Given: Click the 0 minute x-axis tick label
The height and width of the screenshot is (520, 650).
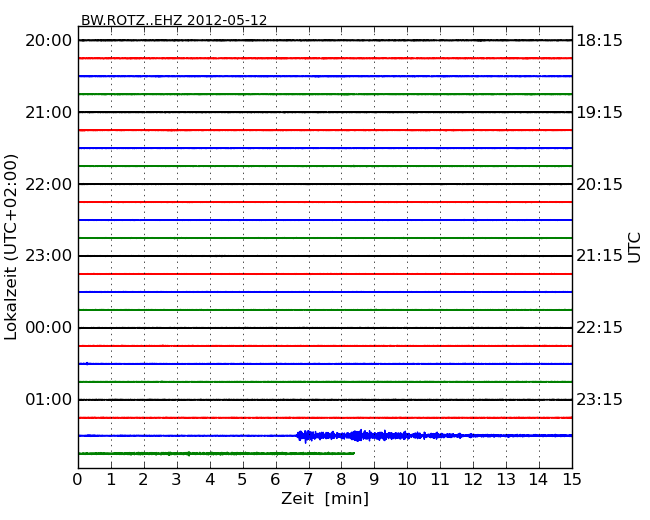Looking at the screenshot, I should coord(78,480).
